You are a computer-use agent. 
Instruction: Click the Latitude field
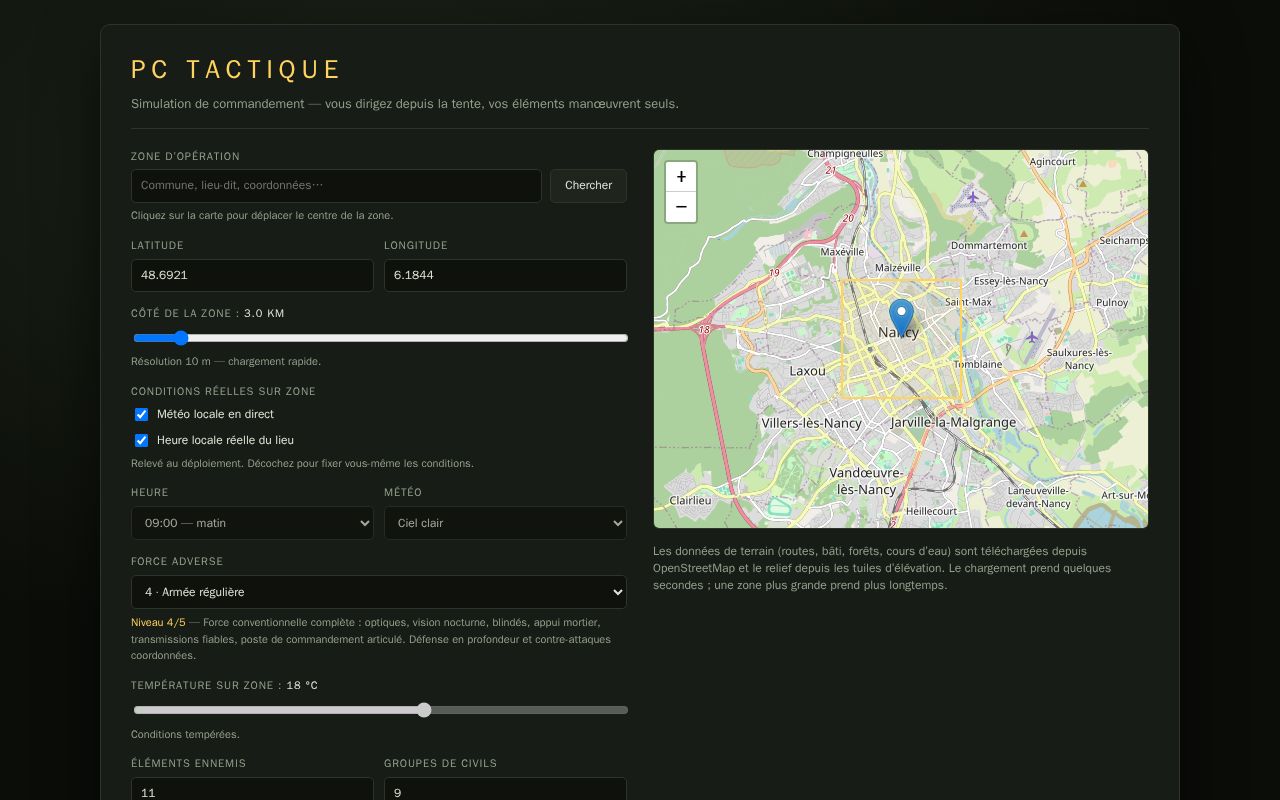coord(252,276)
